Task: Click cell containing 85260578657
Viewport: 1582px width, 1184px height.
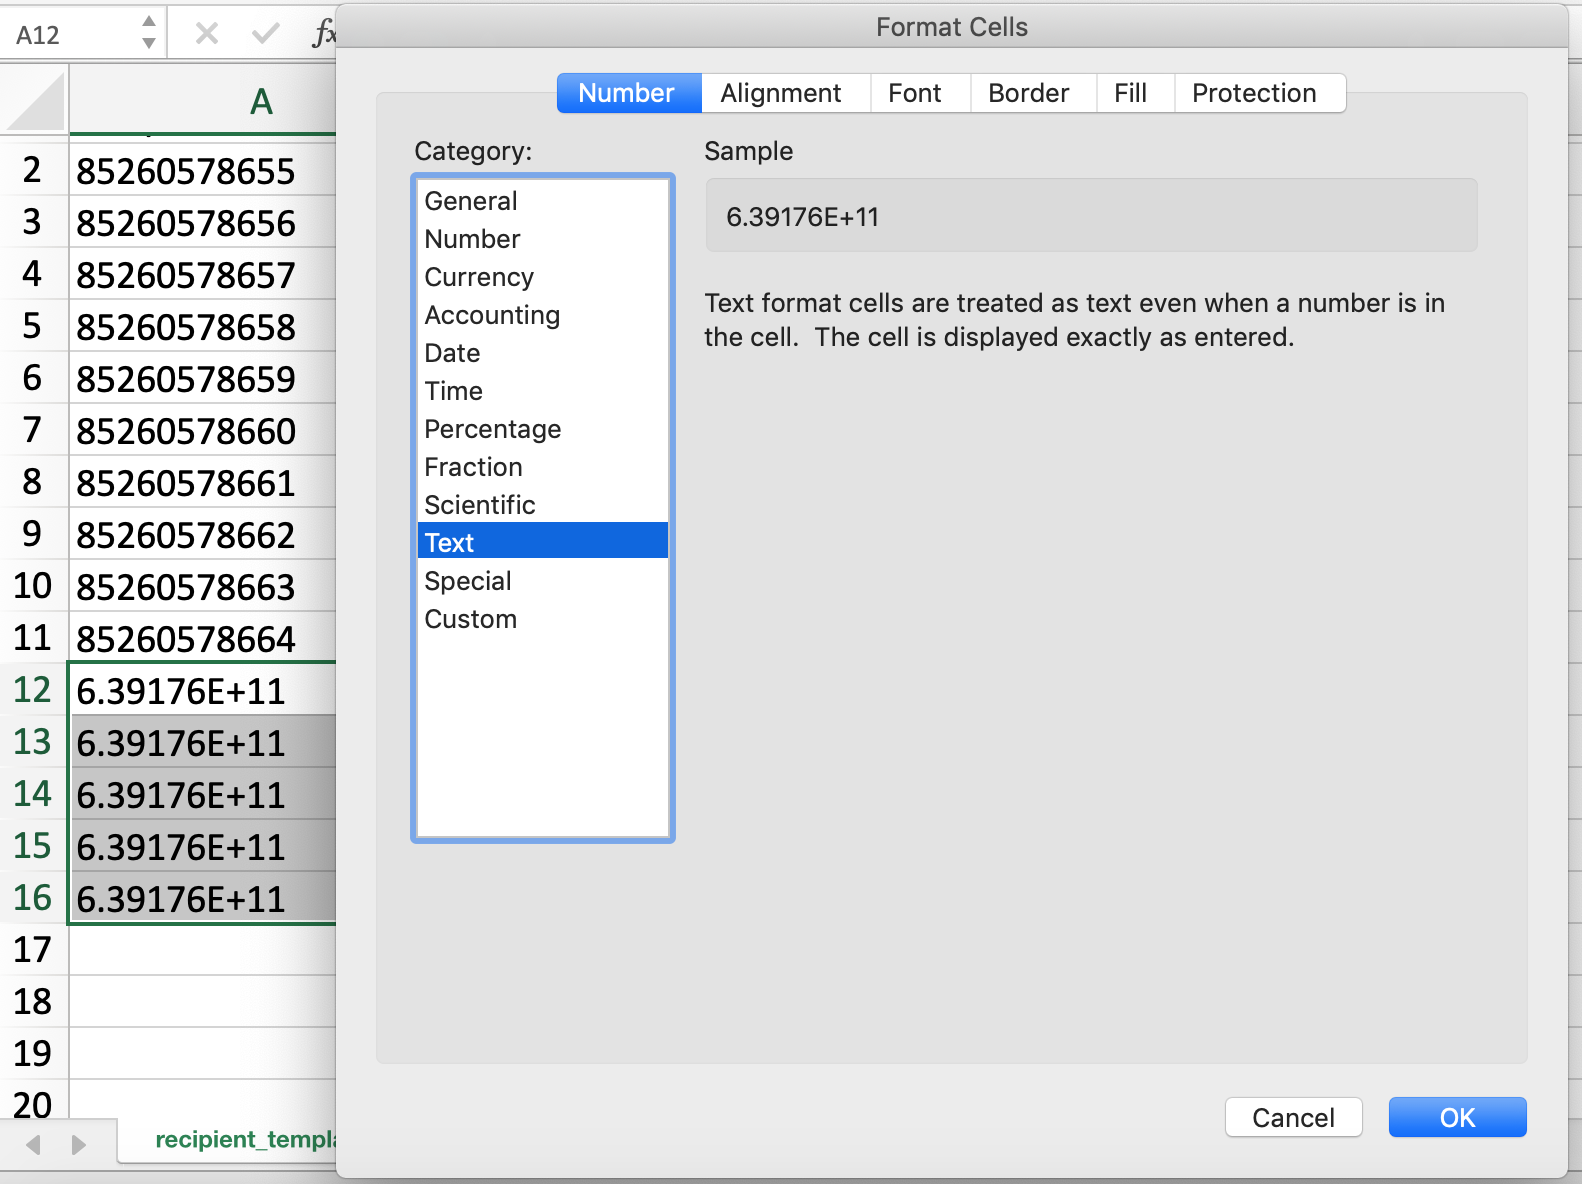Action: (202, 275)
